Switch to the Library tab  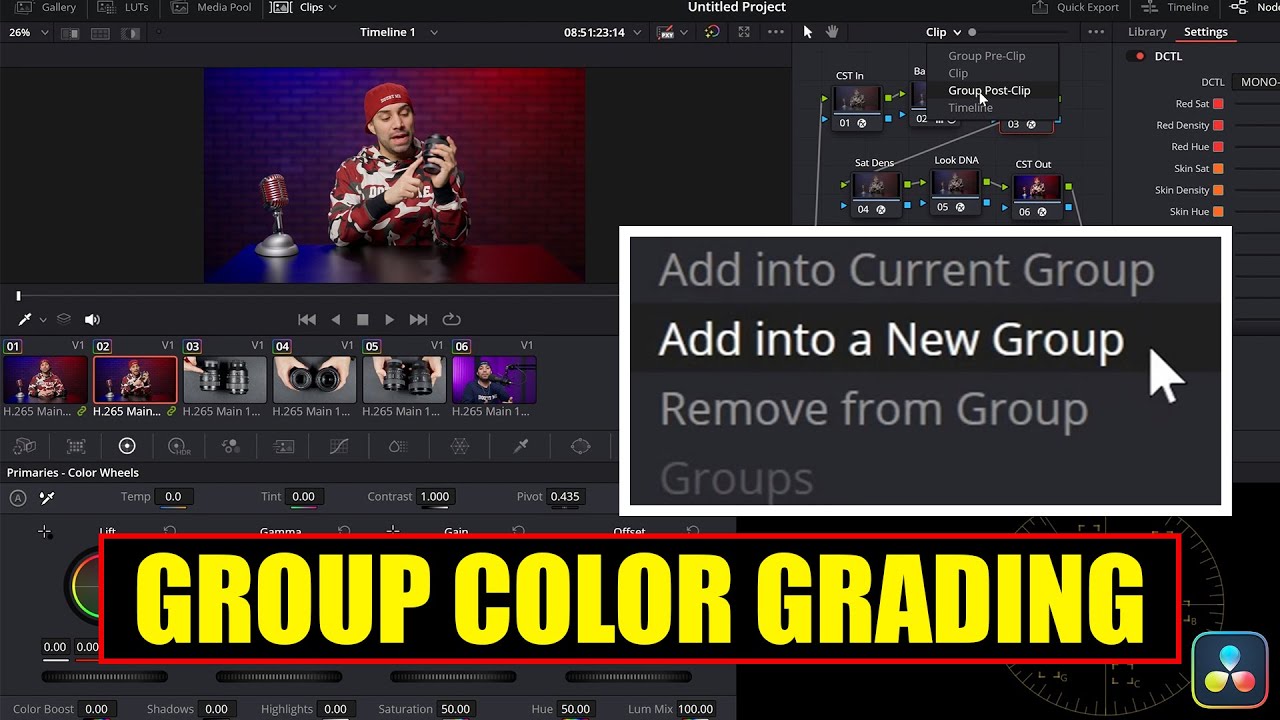(1147, 32)
